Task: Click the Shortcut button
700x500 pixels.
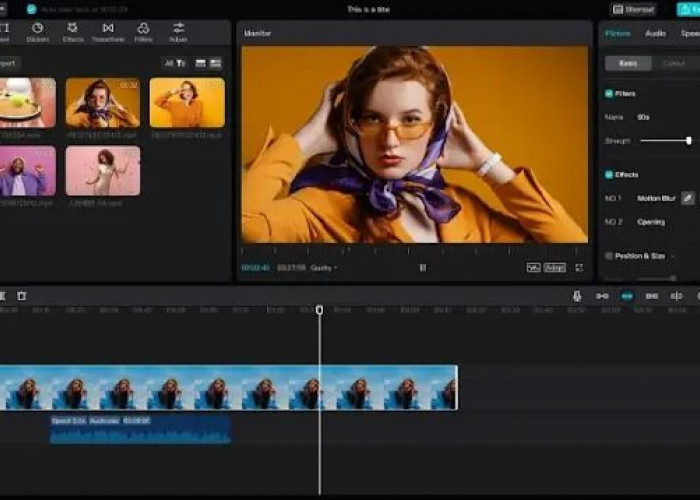Action: (x=633, y=9)
